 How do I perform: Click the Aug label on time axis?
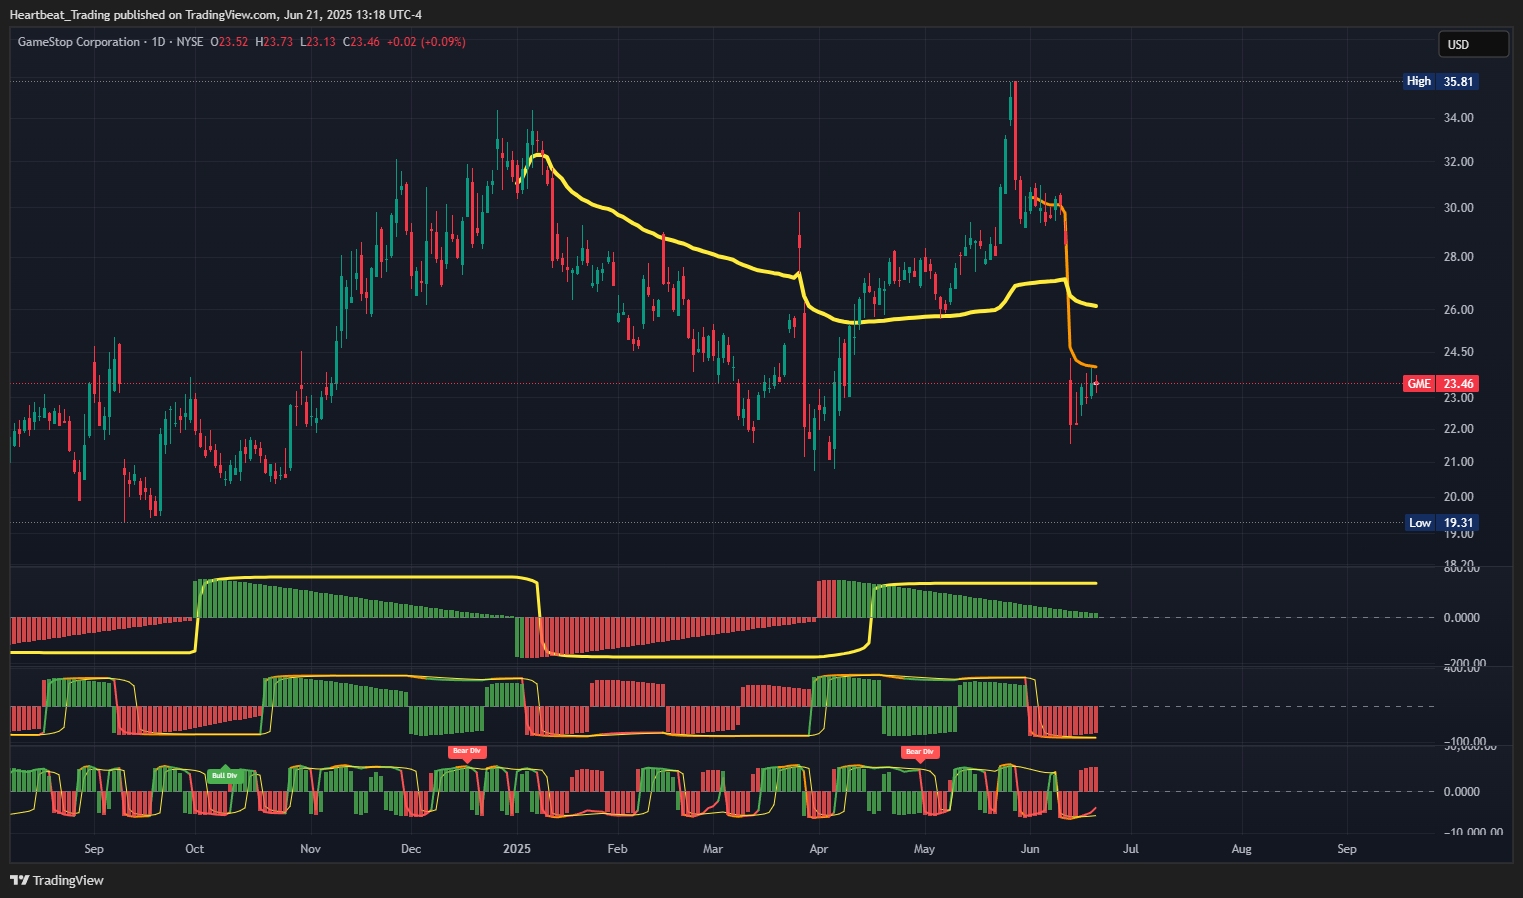coord(1241,849)
